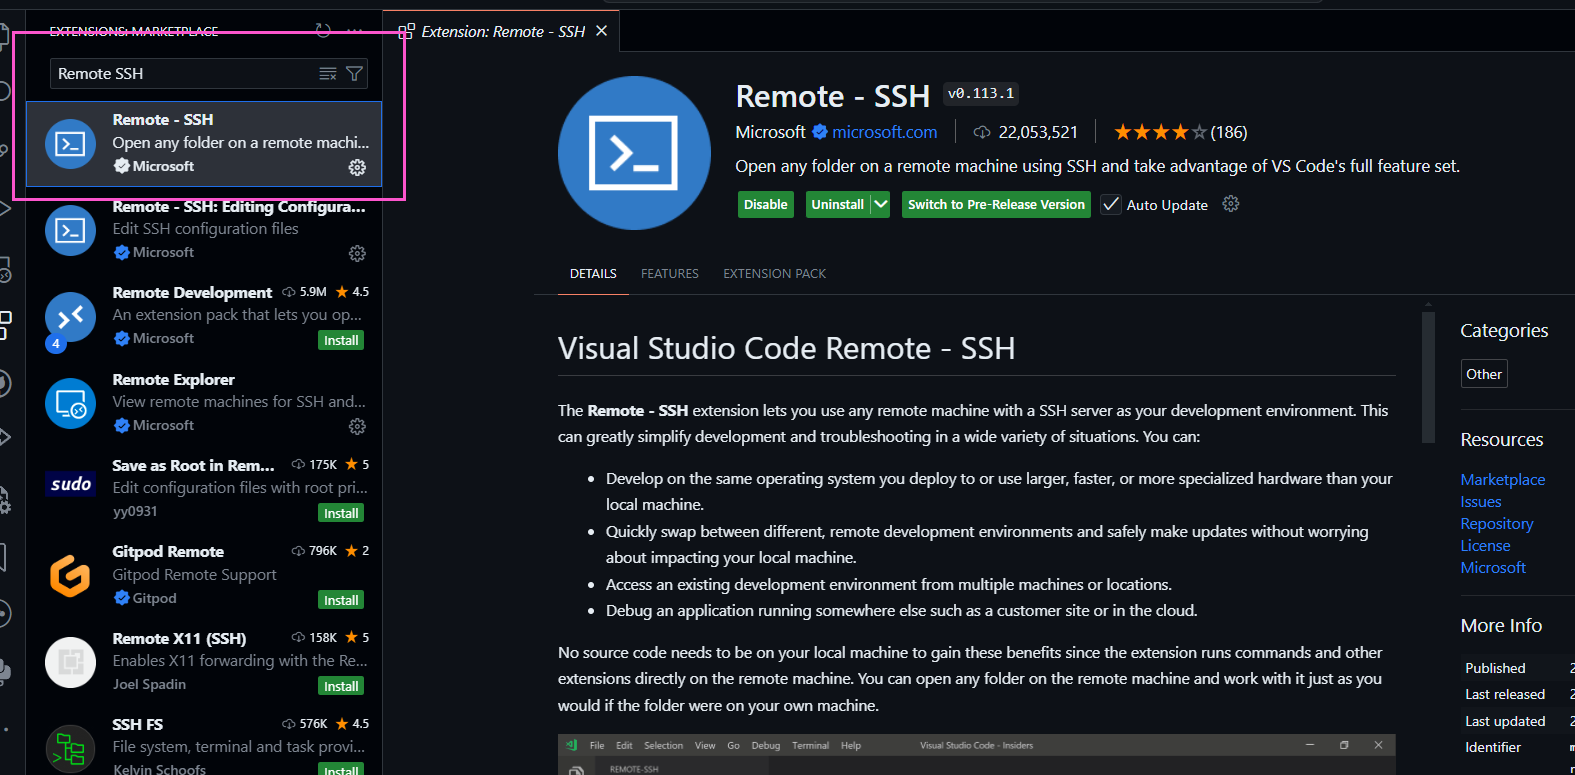The height and width of the screenshot is (775, 1575).
Task: Click the VS Code Insiders screenshot in the README
Action: coord(976,754)
